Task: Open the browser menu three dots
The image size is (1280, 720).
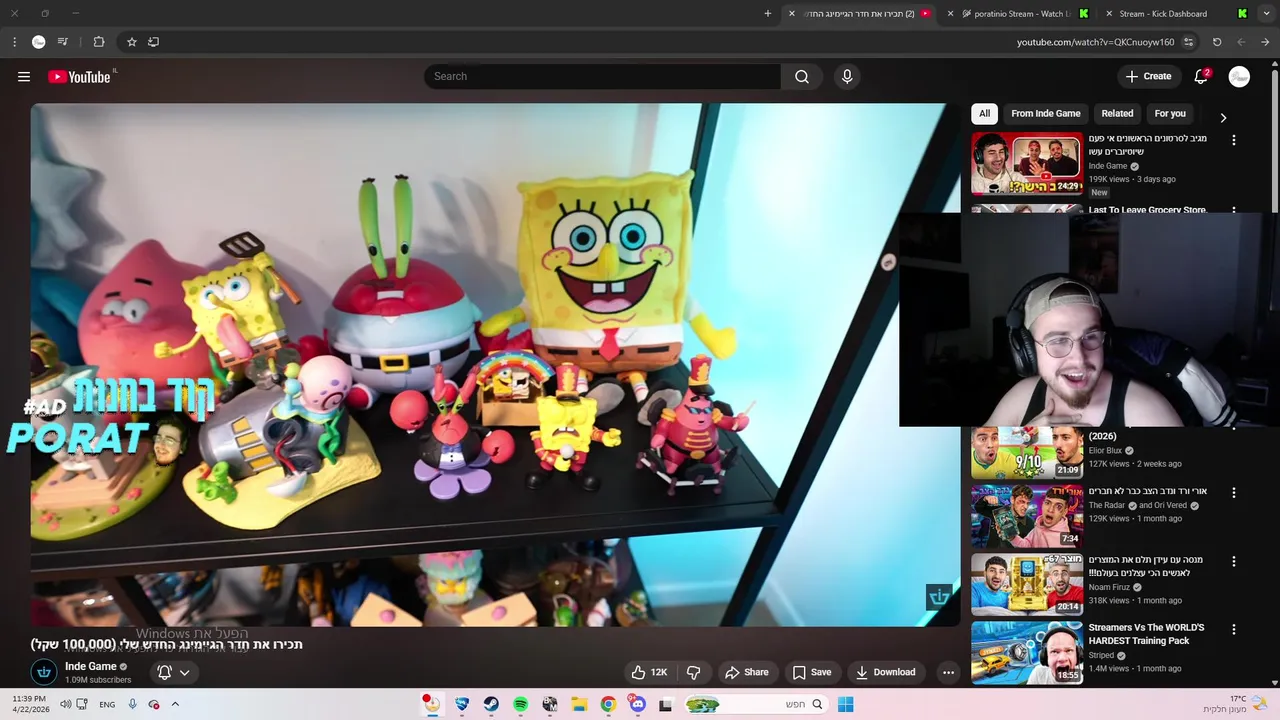Action: [x=14, y=42]
